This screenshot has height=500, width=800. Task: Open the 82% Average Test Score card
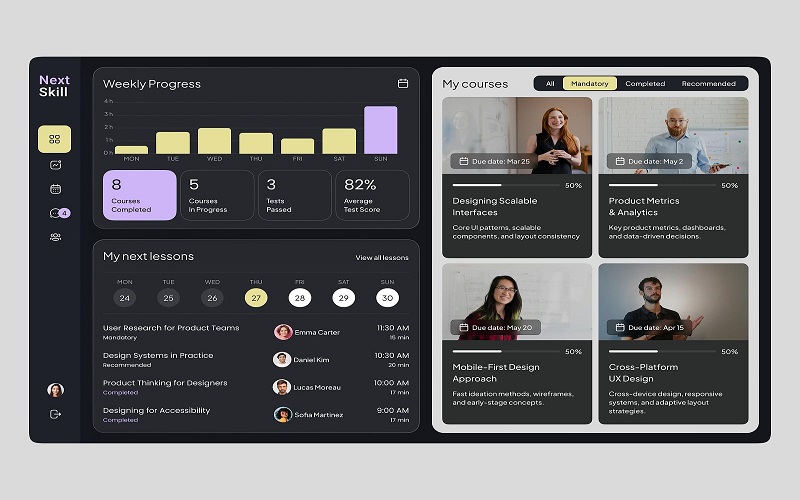[372, 195]
